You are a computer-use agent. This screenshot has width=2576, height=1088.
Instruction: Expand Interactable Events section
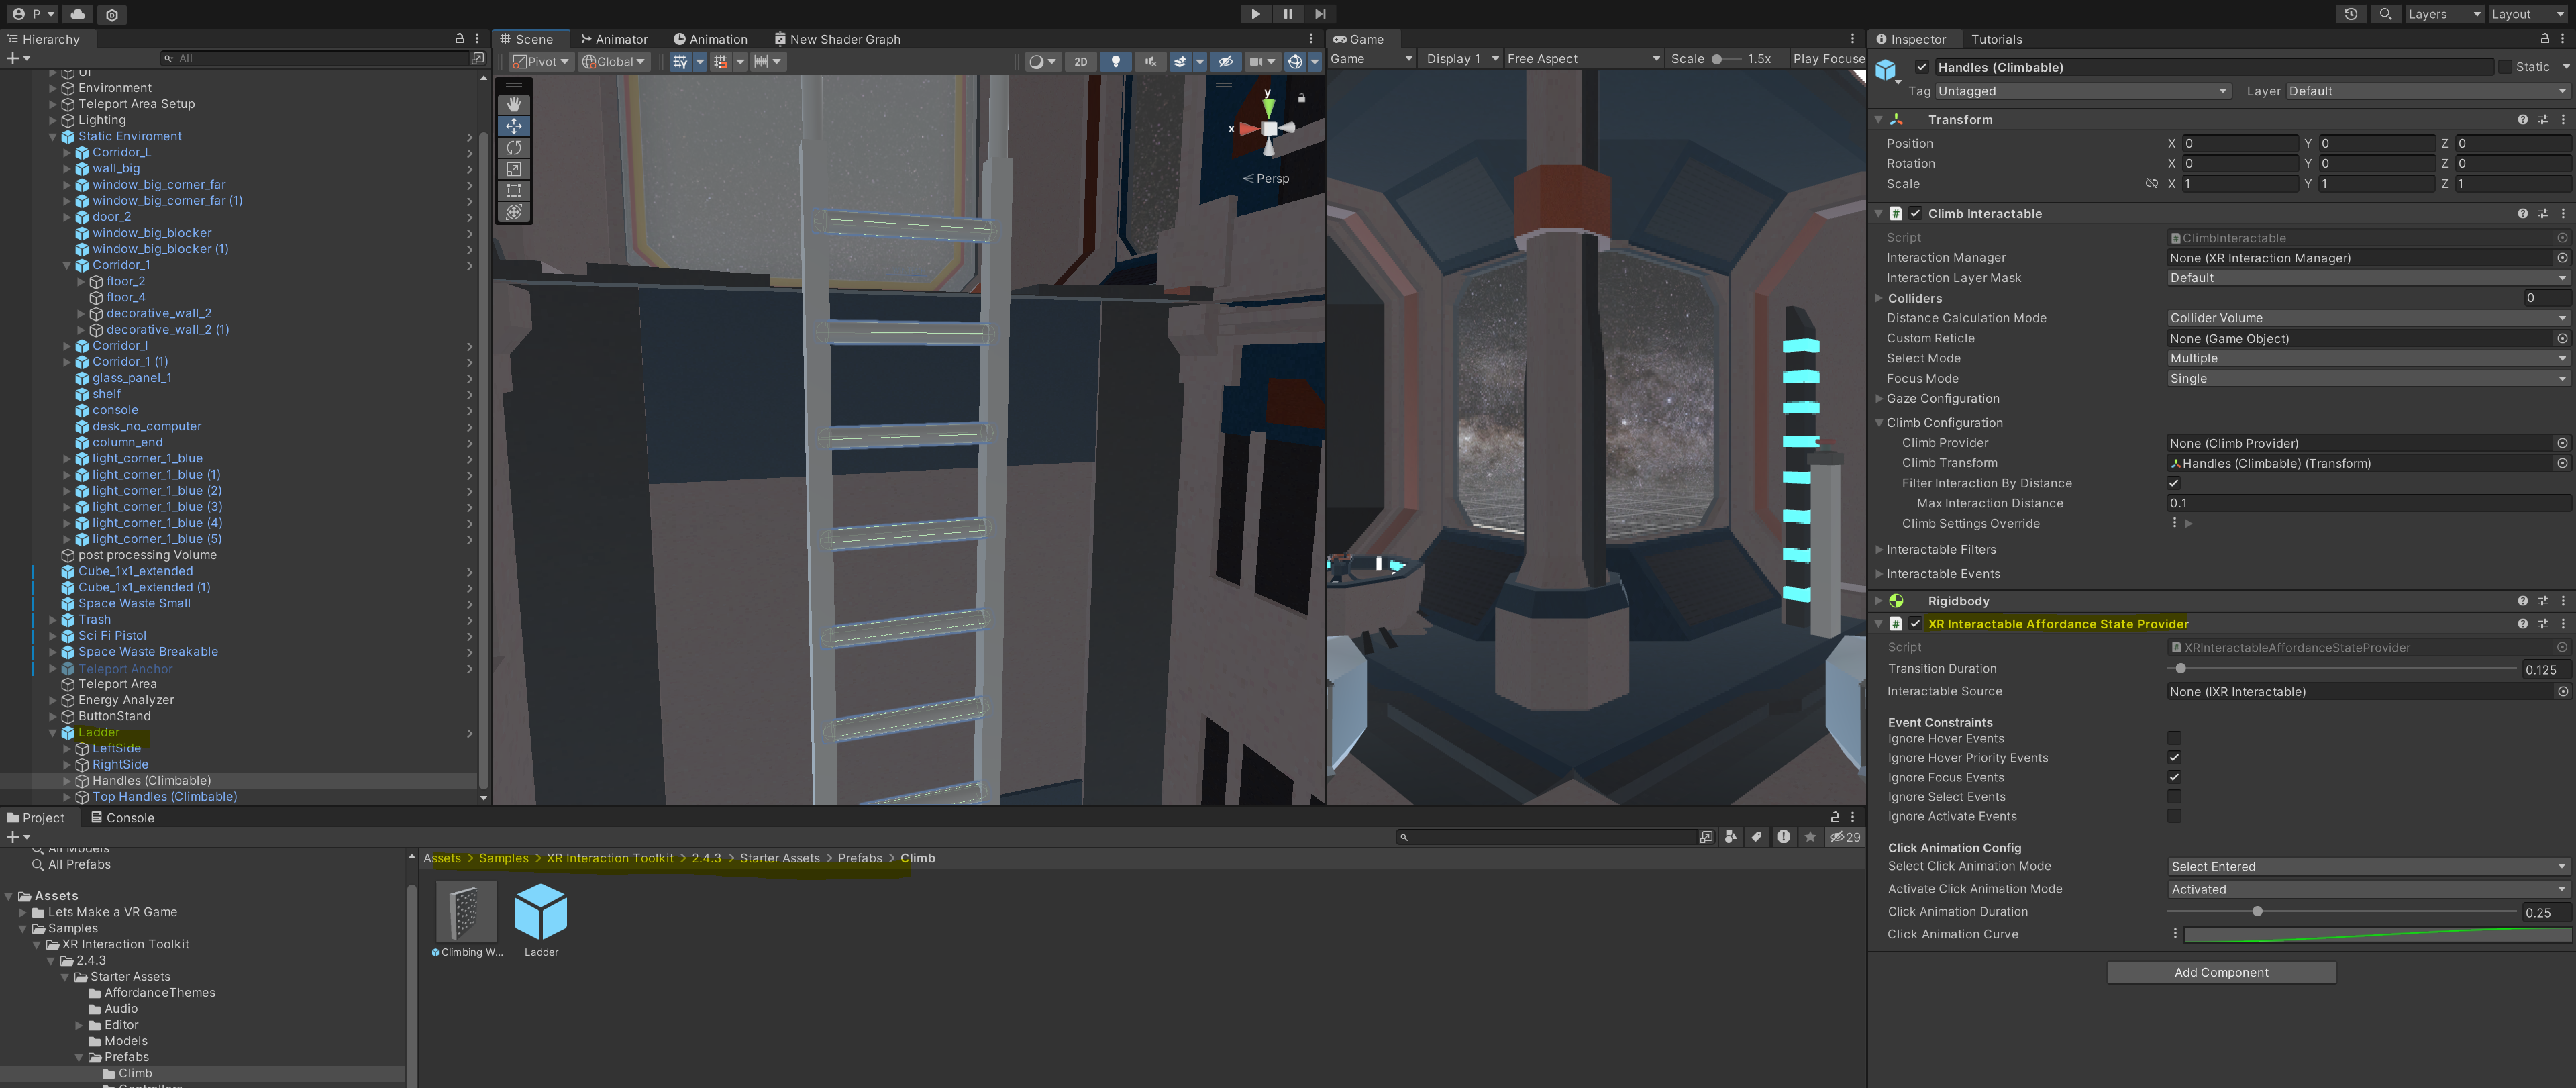tap(1879, 574)
